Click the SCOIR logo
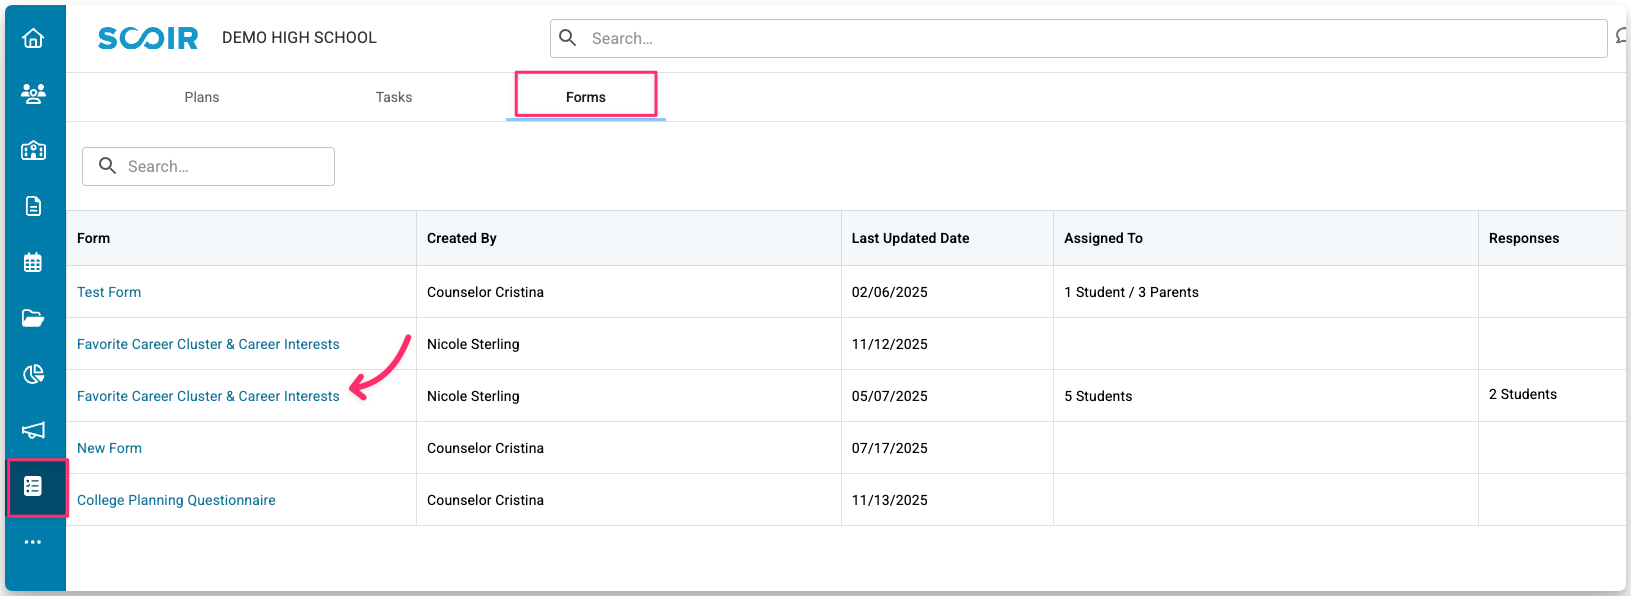The width and height of the screenshot is (1631, 596). point(148,38)
